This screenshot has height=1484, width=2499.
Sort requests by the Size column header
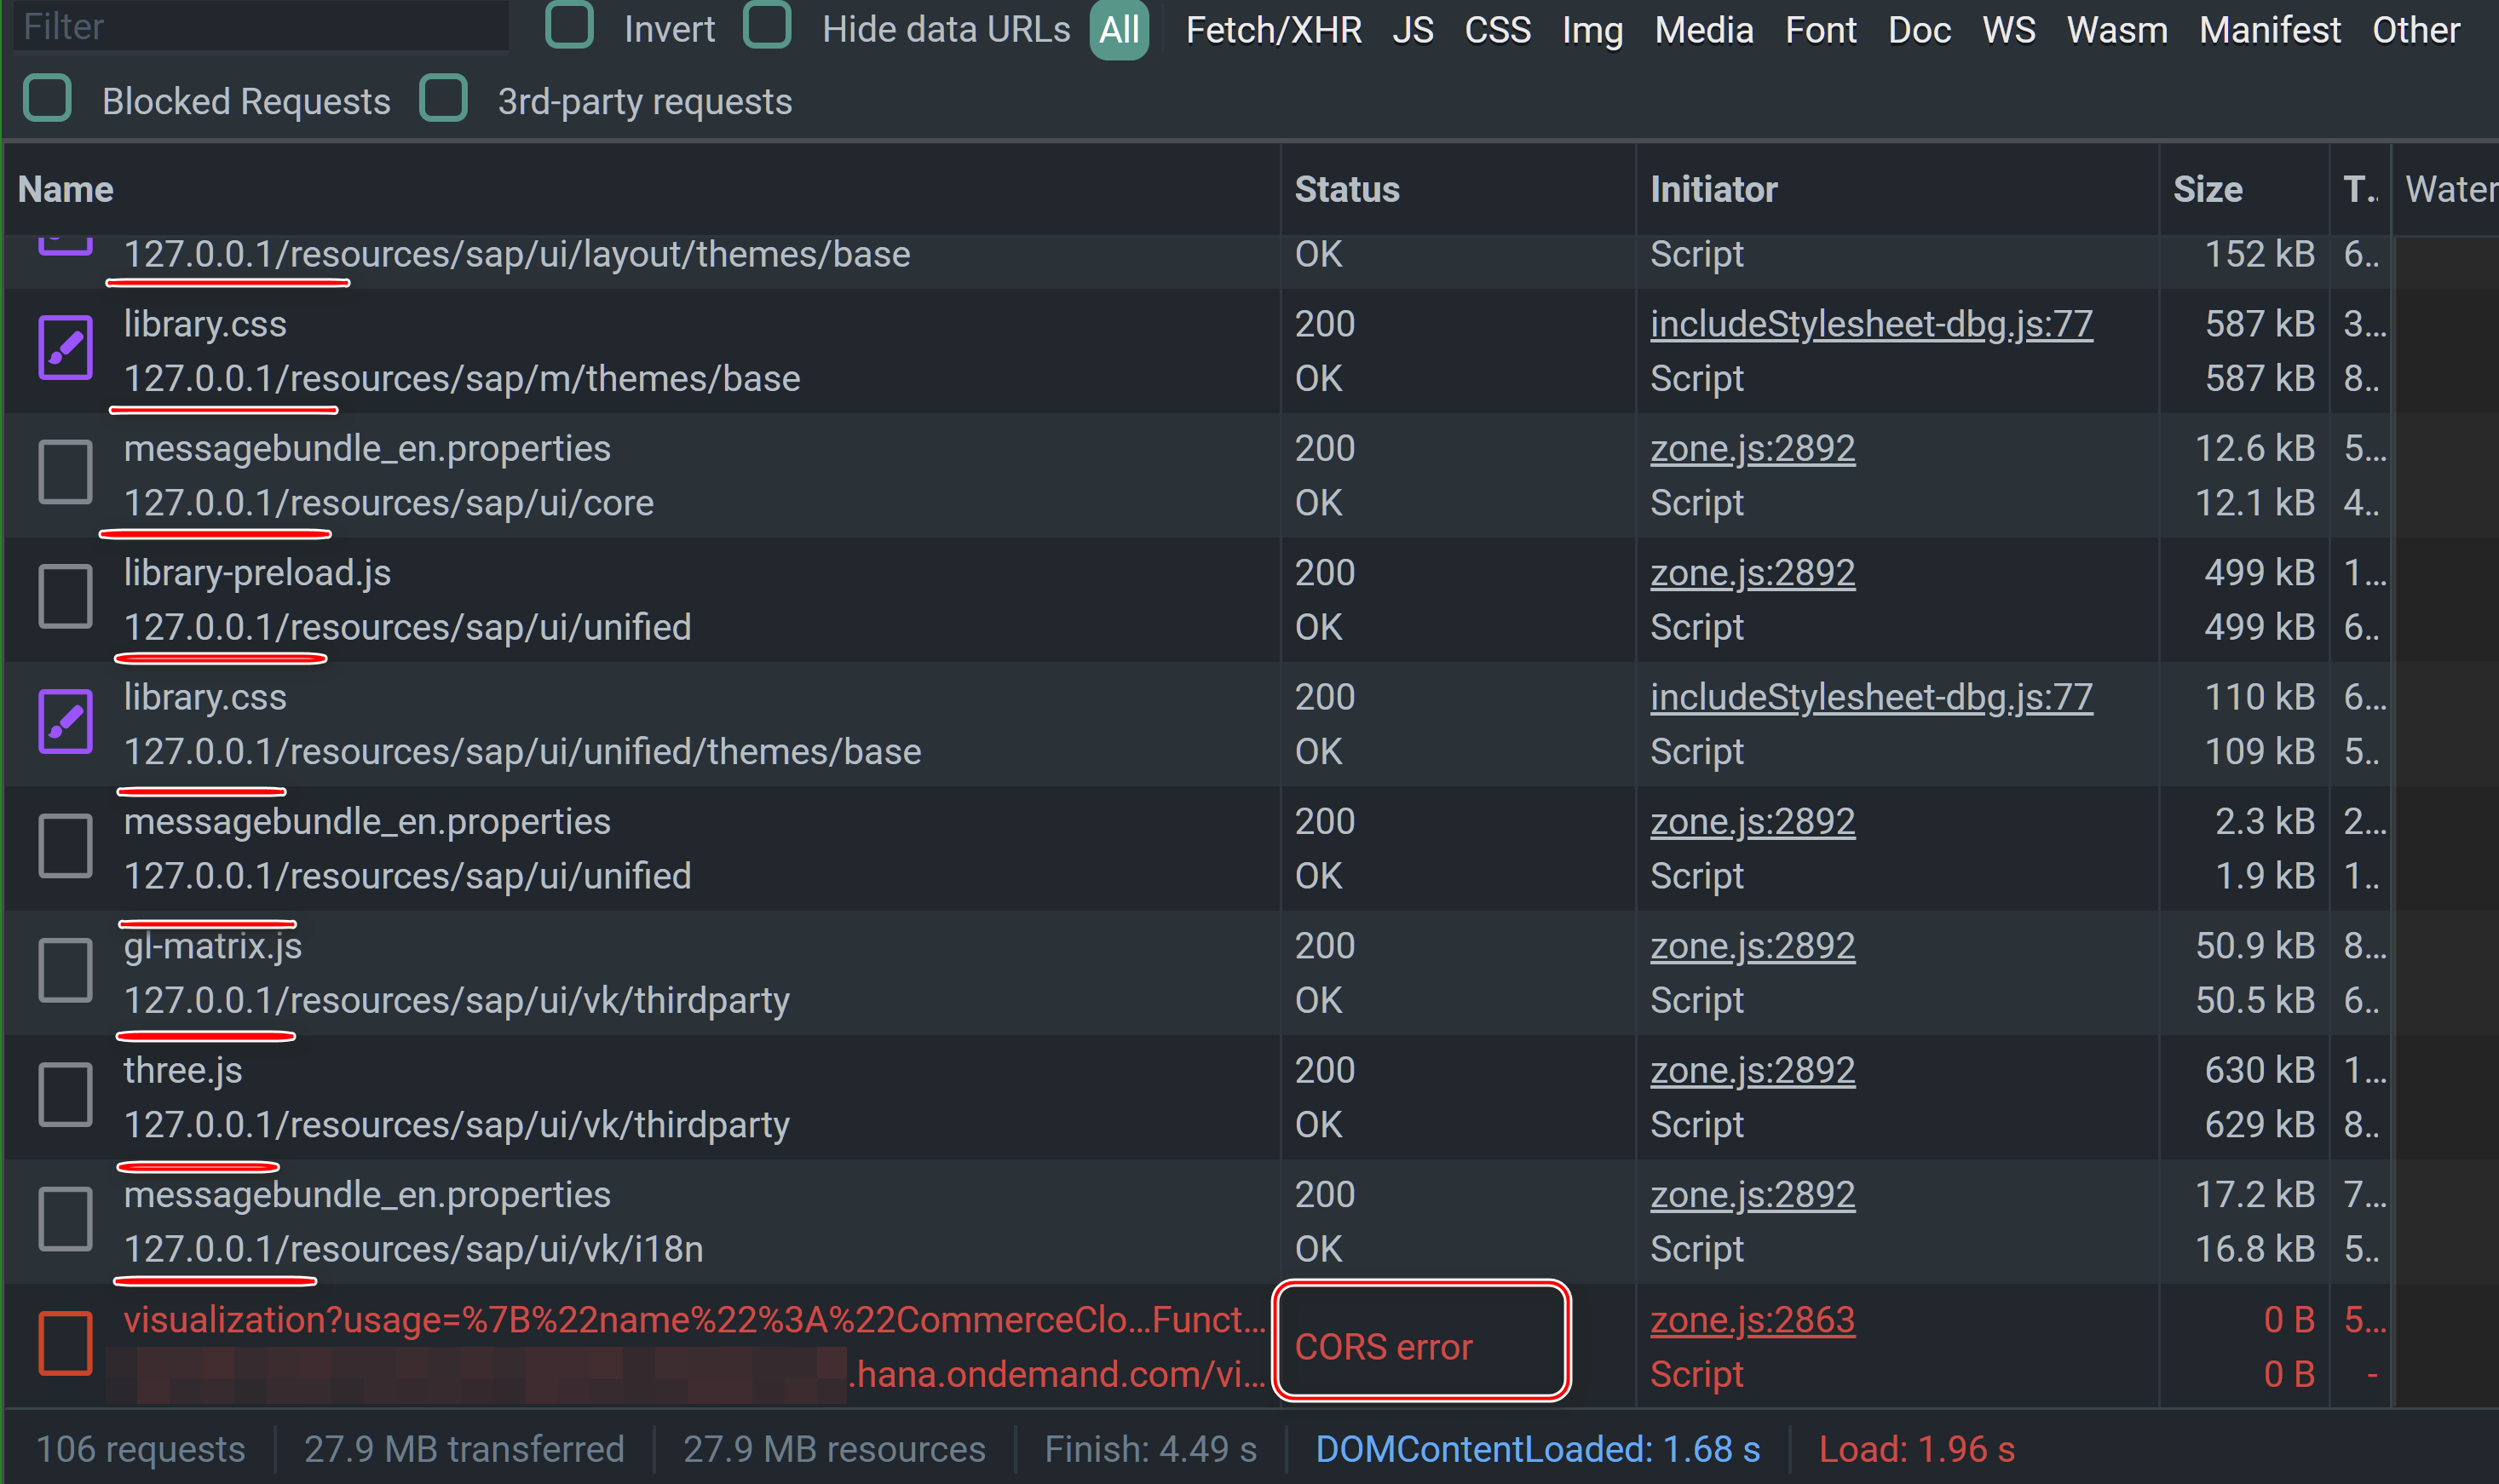(x=2207, y=189)
